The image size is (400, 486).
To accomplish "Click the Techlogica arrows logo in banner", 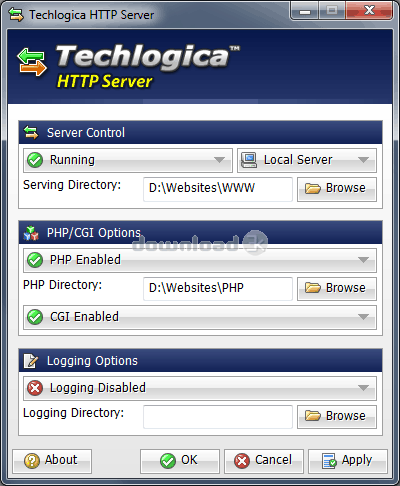I will [32, 62].
